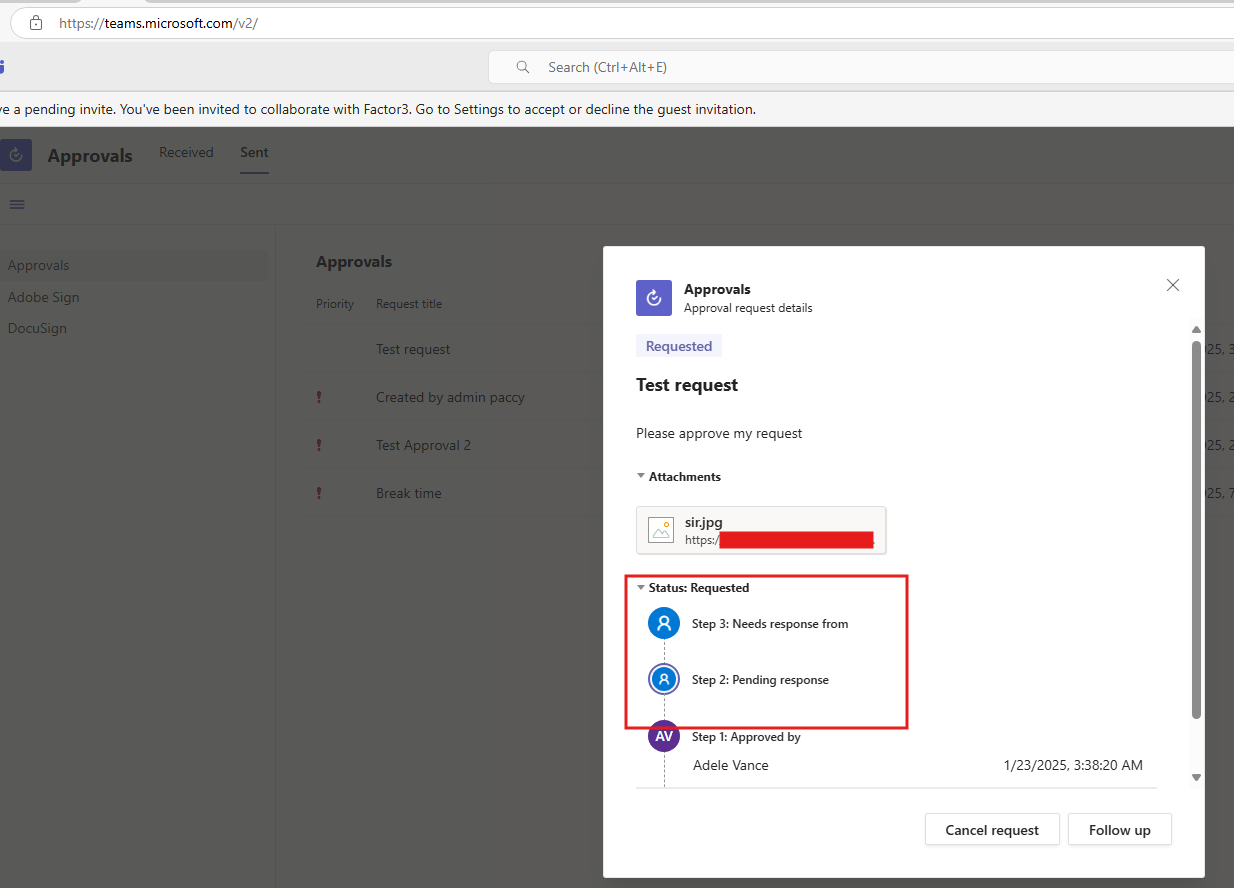
Task: Click the Request title column header
Action: 409,304
